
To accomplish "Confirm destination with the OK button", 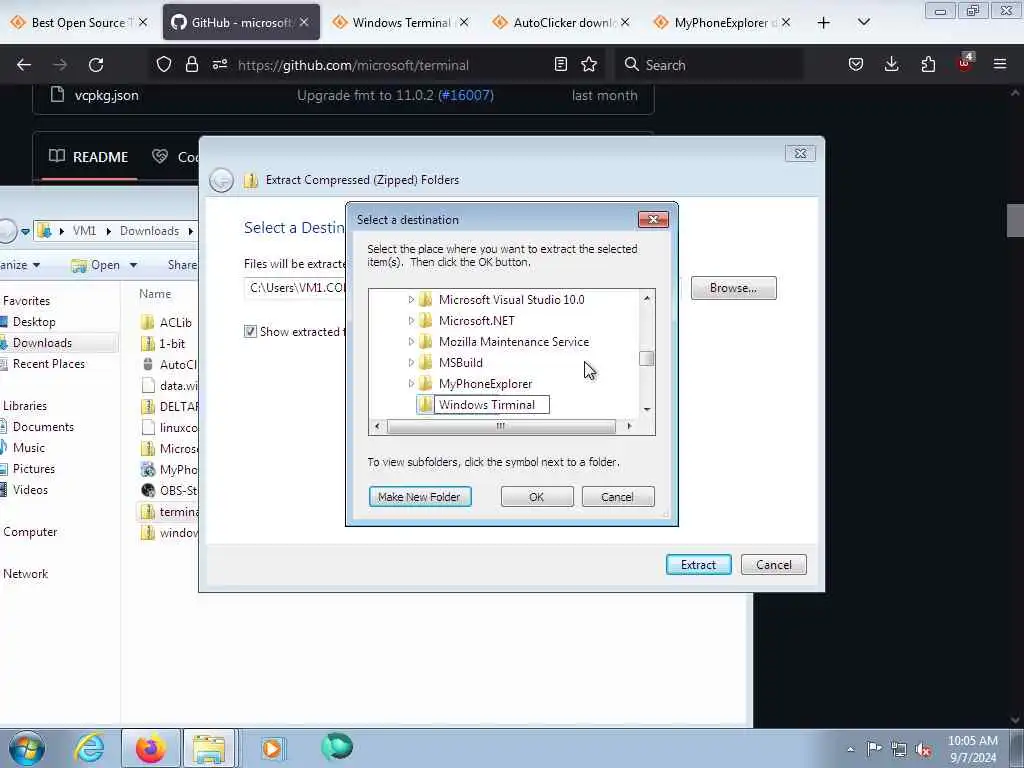I will (x=536, y=497).
